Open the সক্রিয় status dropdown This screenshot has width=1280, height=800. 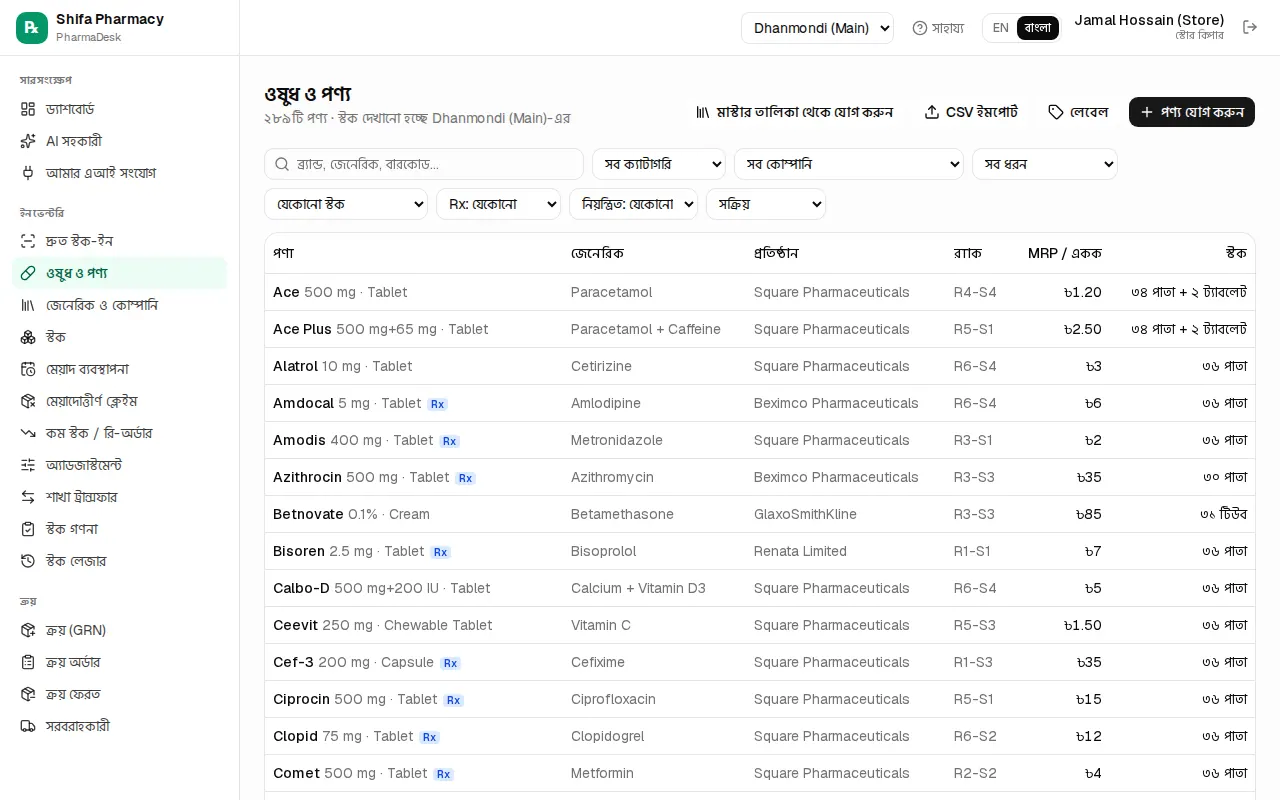point(766,204)
